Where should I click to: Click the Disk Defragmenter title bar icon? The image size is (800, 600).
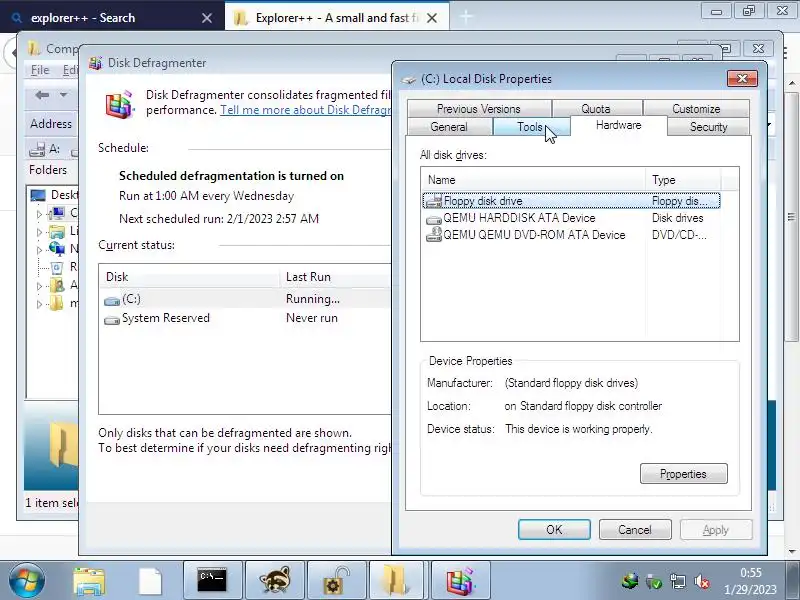tap(95, 63)
